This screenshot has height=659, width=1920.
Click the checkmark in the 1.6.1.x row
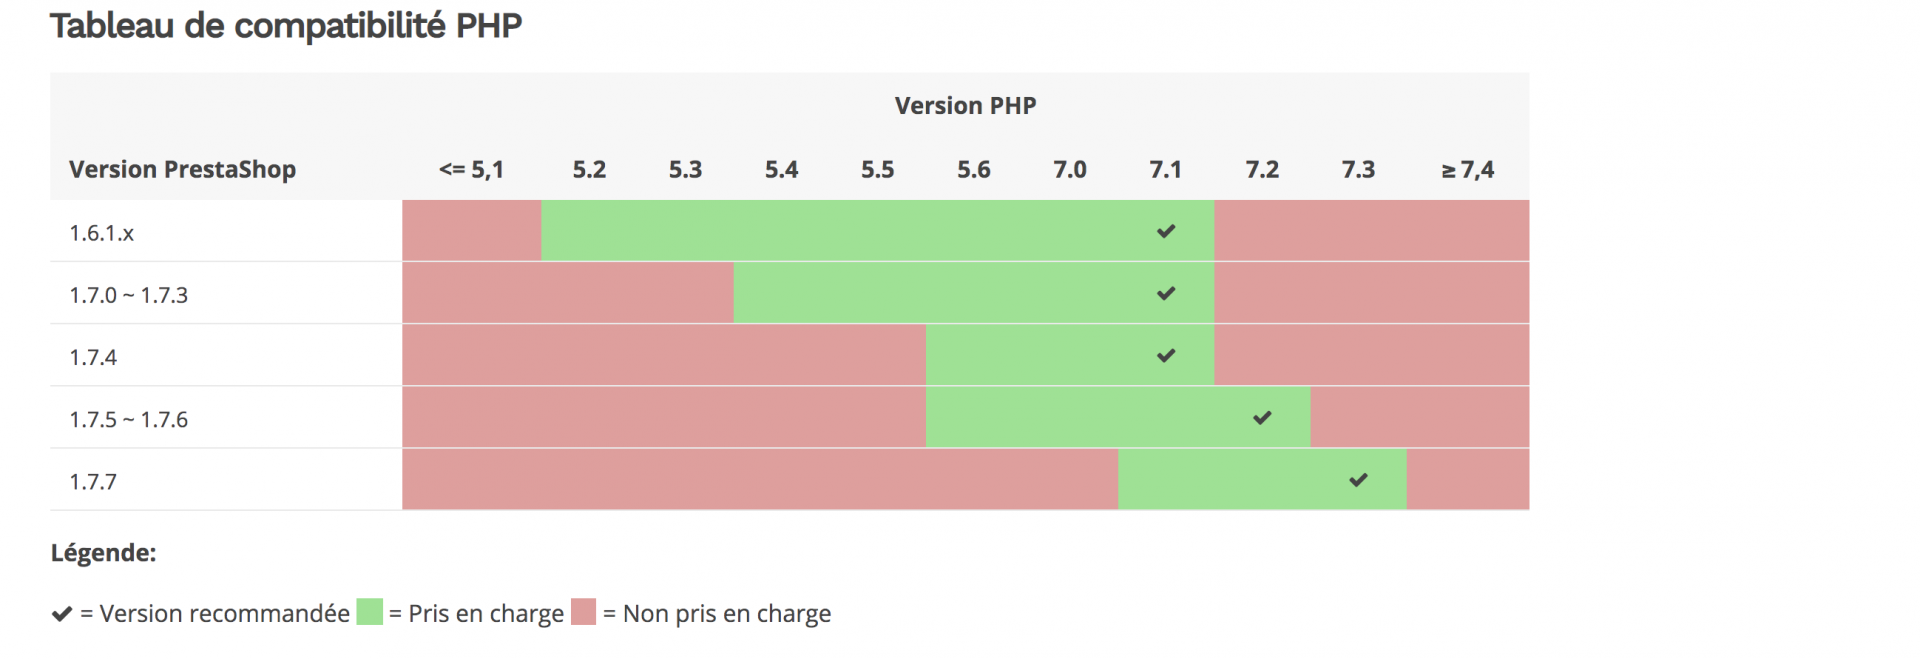pyautogui.click(x=1166, y=232)
